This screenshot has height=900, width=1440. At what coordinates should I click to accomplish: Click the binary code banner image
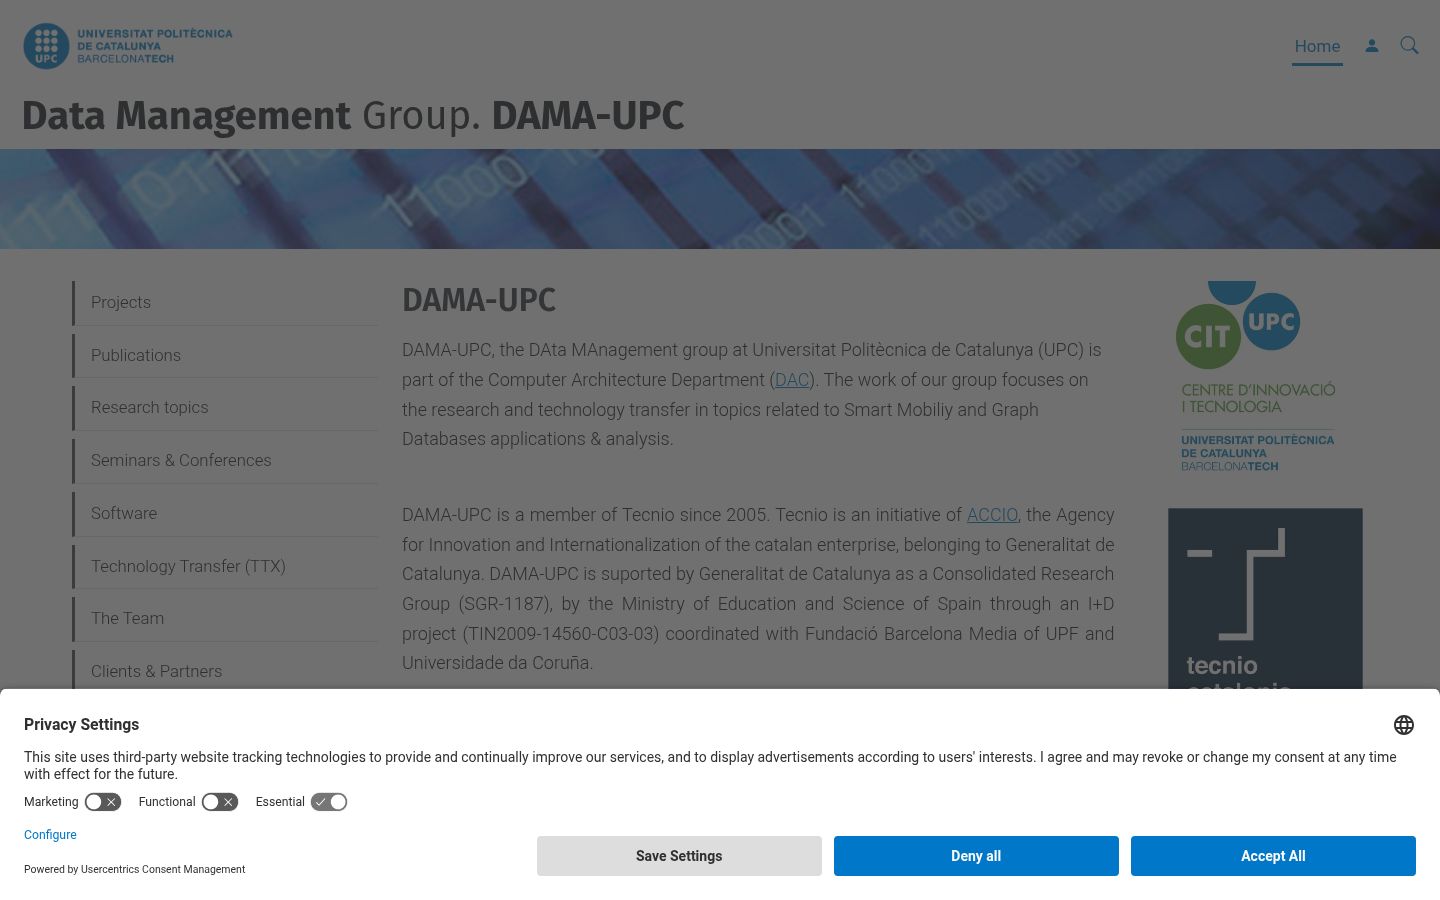click(x=720, y=199)
